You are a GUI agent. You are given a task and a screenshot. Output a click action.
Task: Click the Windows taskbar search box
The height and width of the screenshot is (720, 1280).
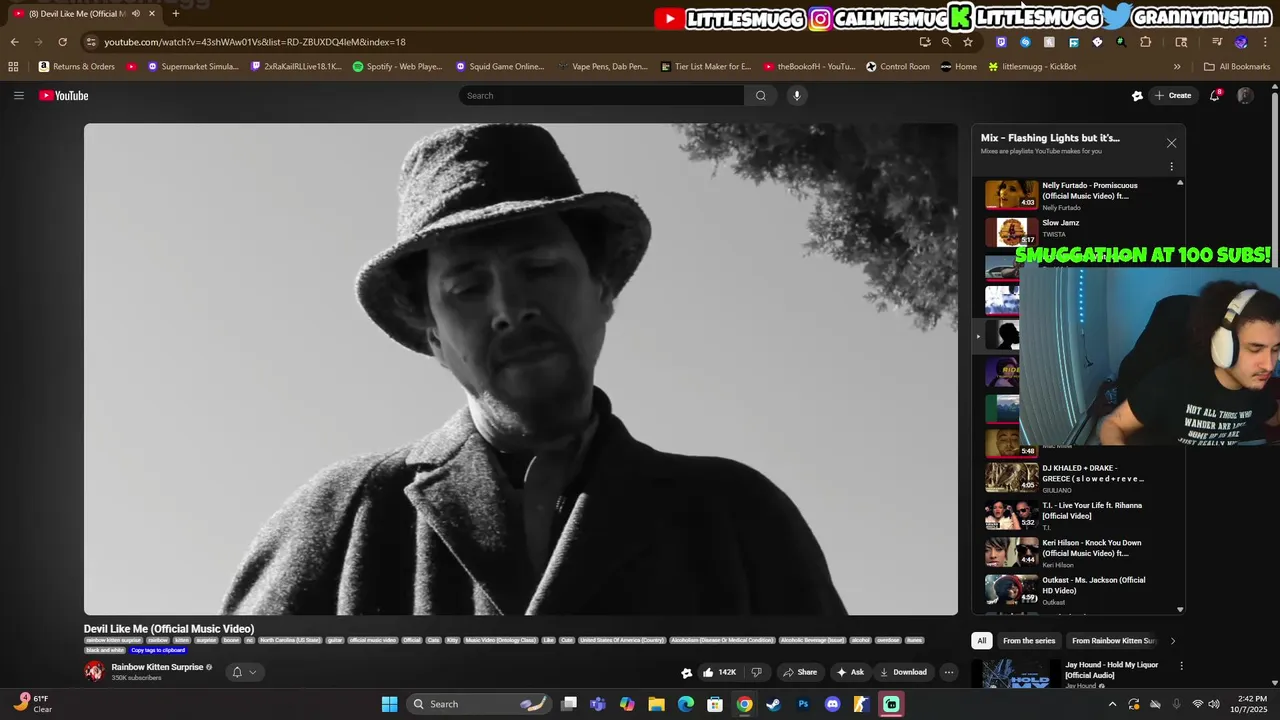click(x=478, y=704)
